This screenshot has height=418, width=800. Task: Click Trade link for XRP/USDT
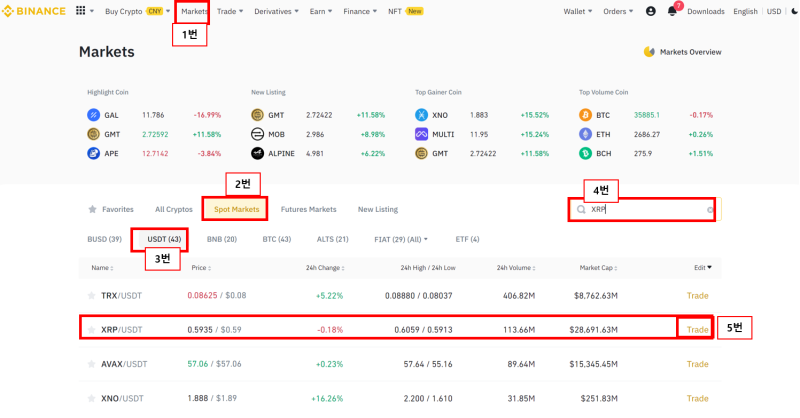point(697,330)
